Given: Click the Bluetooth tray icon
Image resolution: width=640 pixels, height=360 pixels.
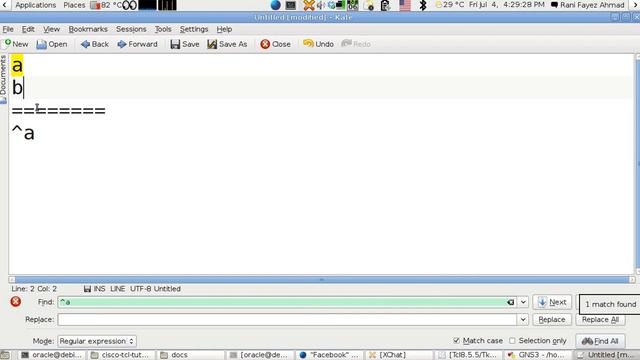Looking at the screenshot, I should [x=423, y=5].
